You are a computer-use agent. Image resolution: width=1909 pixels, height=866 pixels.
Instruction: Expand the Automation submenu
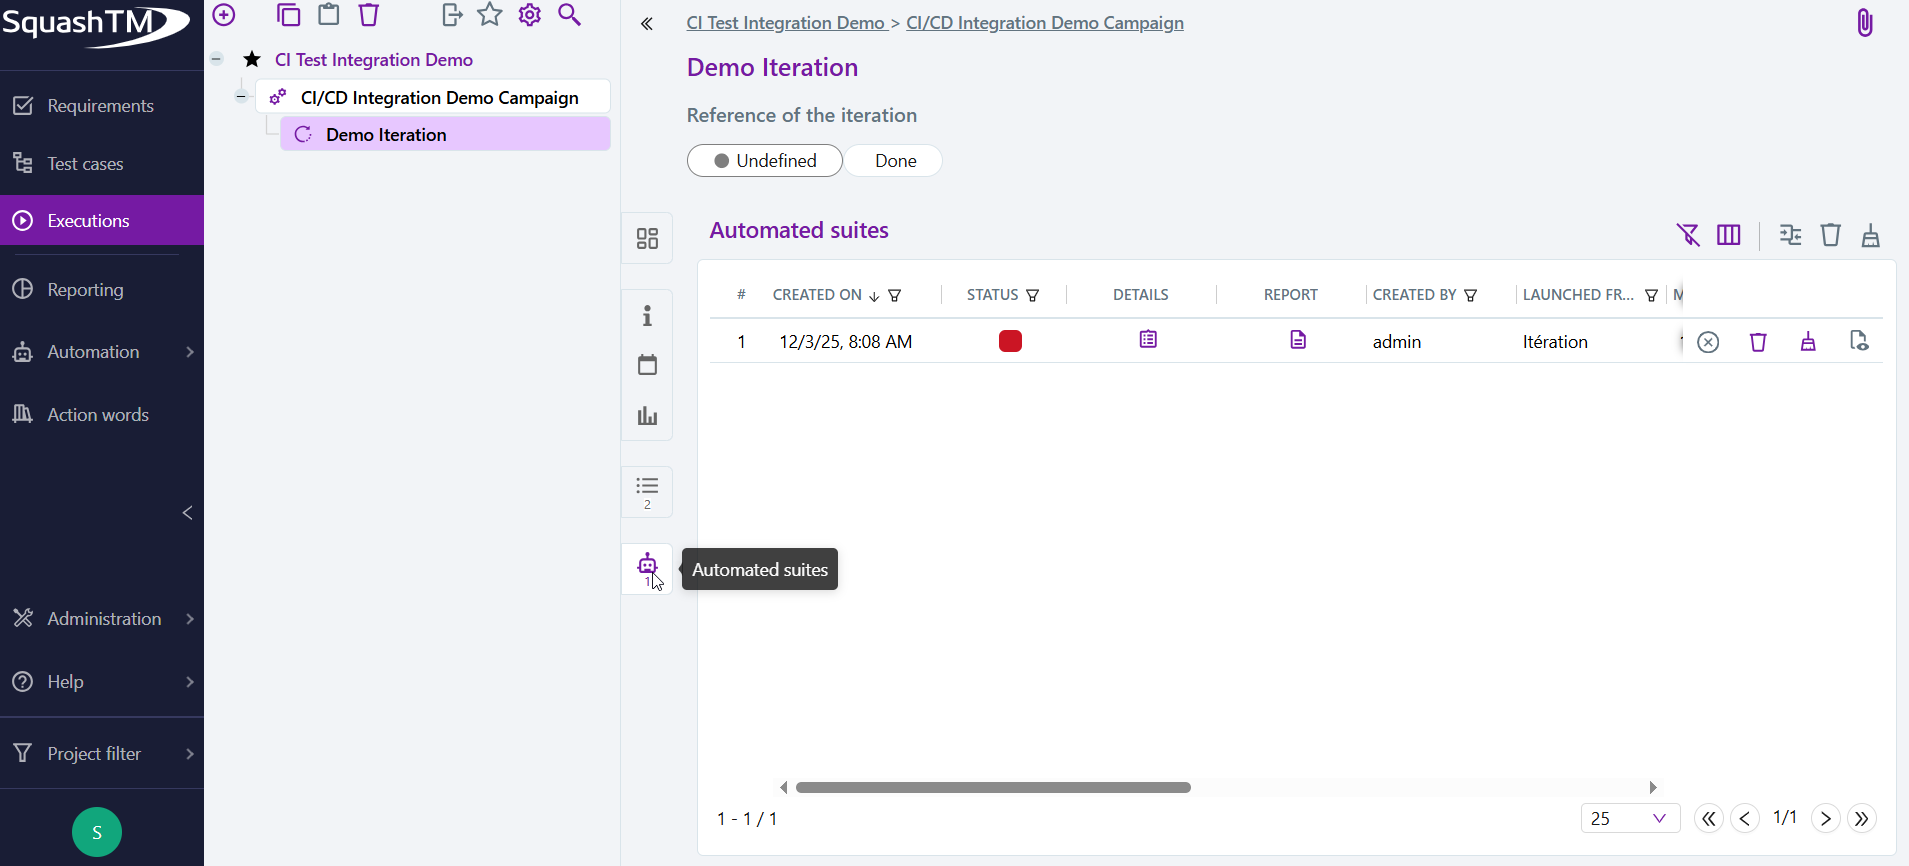(x=189, y=352)
